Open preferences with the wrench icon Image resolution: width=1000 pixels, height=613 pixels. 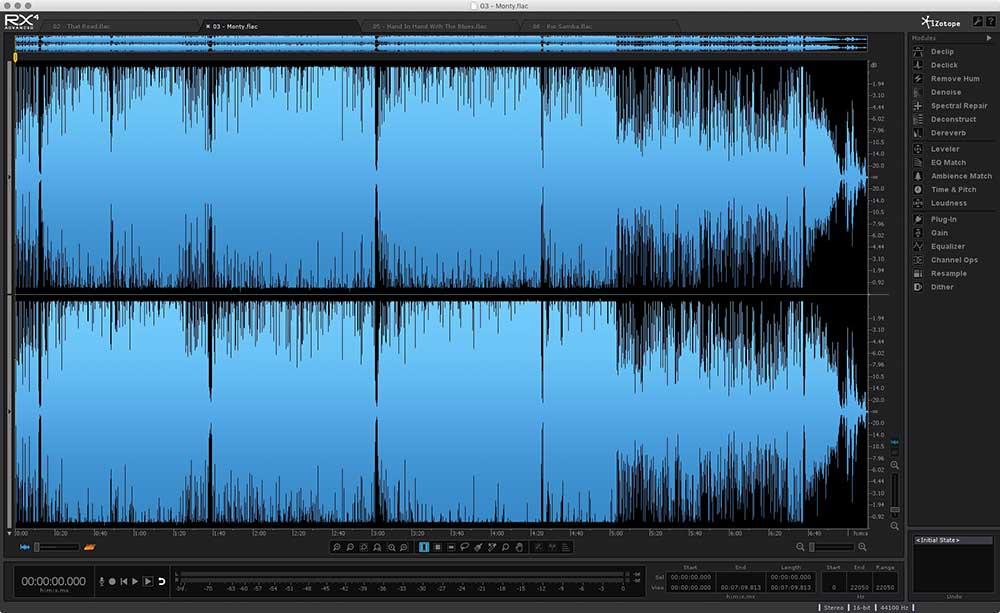pyautogui.click(x=977, y=22)
